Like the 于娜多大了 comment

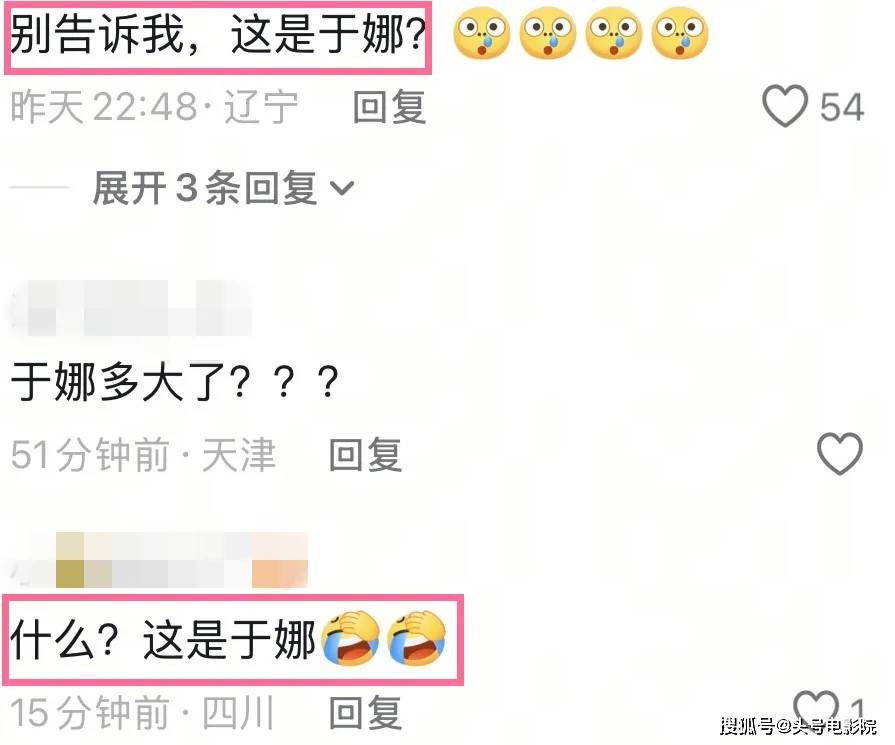[840, 454]
